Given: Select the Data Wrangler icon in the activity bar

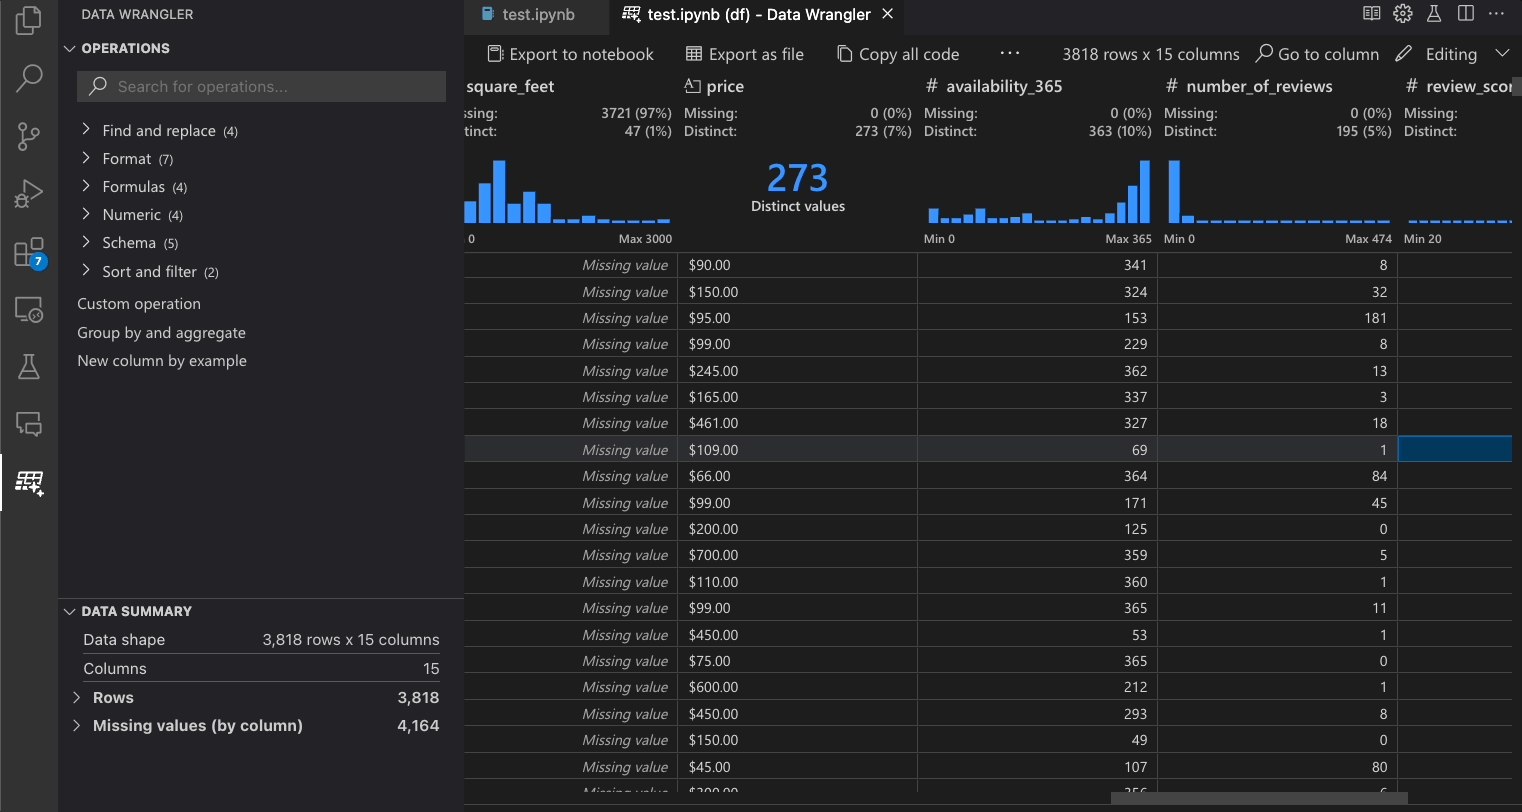Looking at the screenshot, I should (29, 483).
